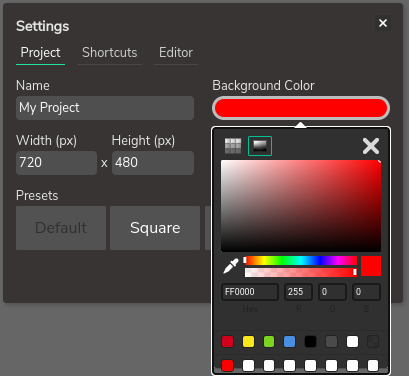The image size is (409, 376).
Task: Click the project Name input field
Action: [x=105, y=108]
